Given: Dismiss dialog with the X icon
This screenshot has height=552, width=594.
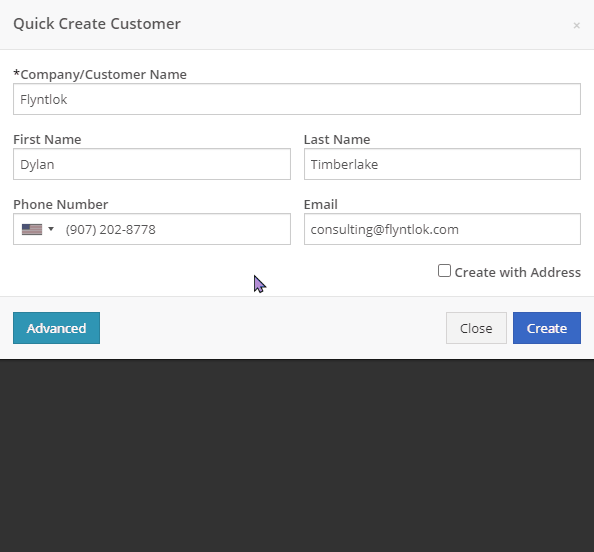Looking at the screenshot, I should (x=576, y=25).
